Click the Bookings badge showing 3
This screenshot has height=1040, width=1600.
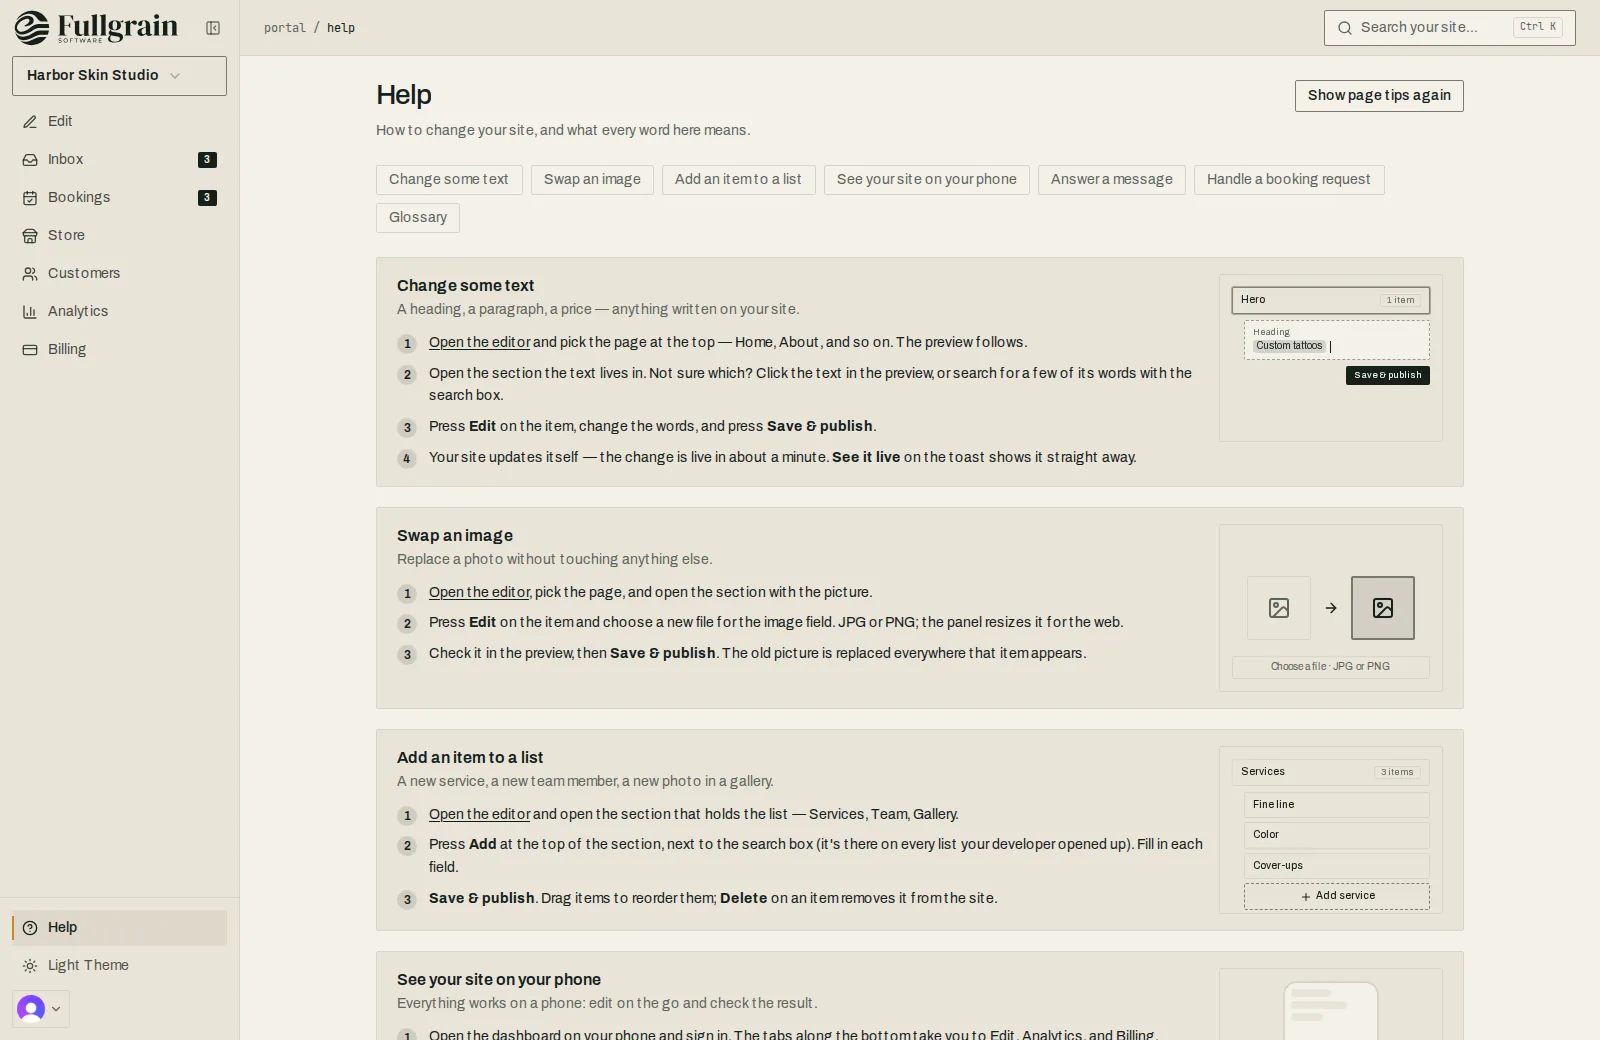click(x=207, y=198)
